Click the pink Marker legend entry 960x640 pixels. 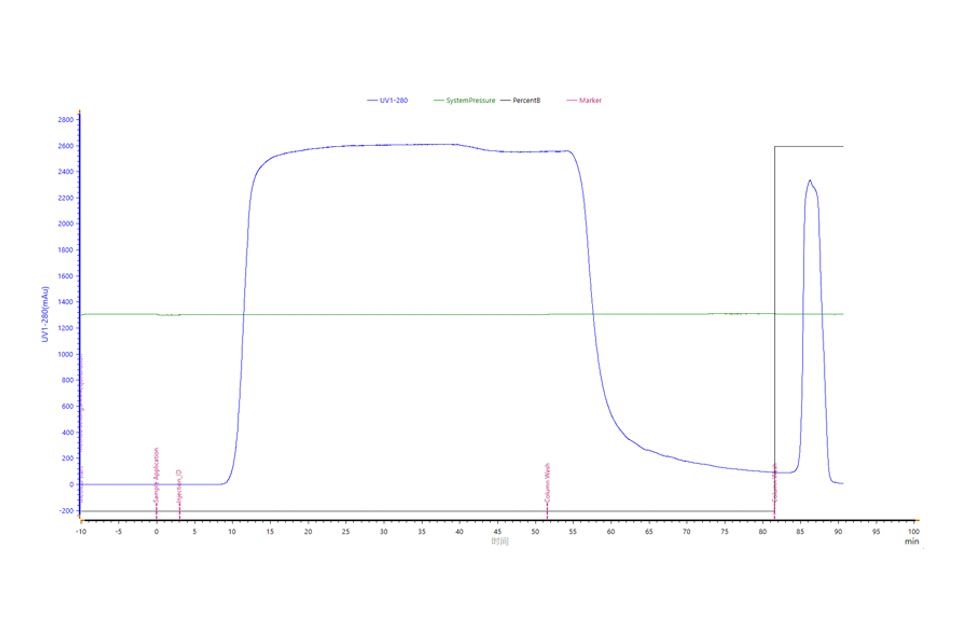coord(590,100)
